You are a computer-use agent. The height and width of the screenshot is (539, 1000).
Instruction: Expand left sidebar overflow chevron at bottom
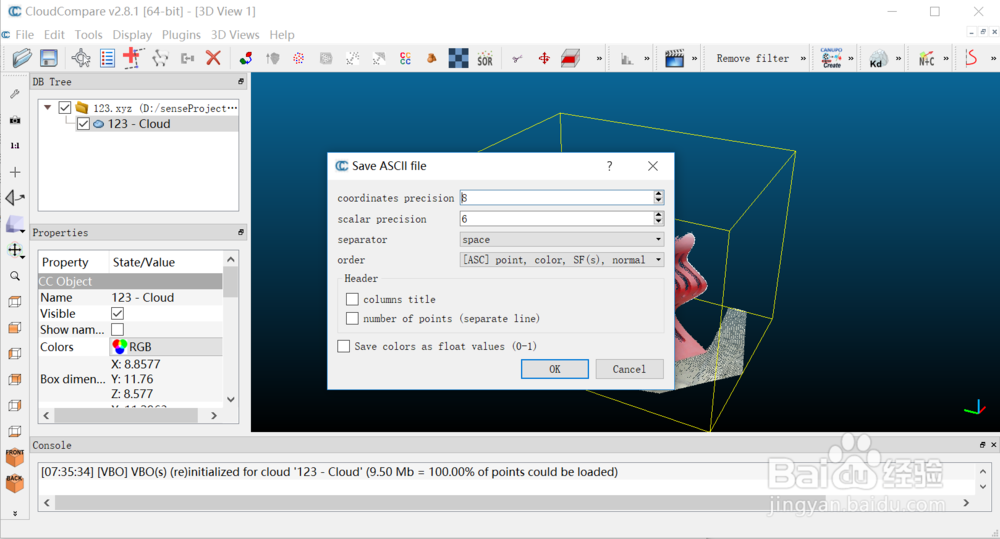pyautogui.click(x=15, y=513)
